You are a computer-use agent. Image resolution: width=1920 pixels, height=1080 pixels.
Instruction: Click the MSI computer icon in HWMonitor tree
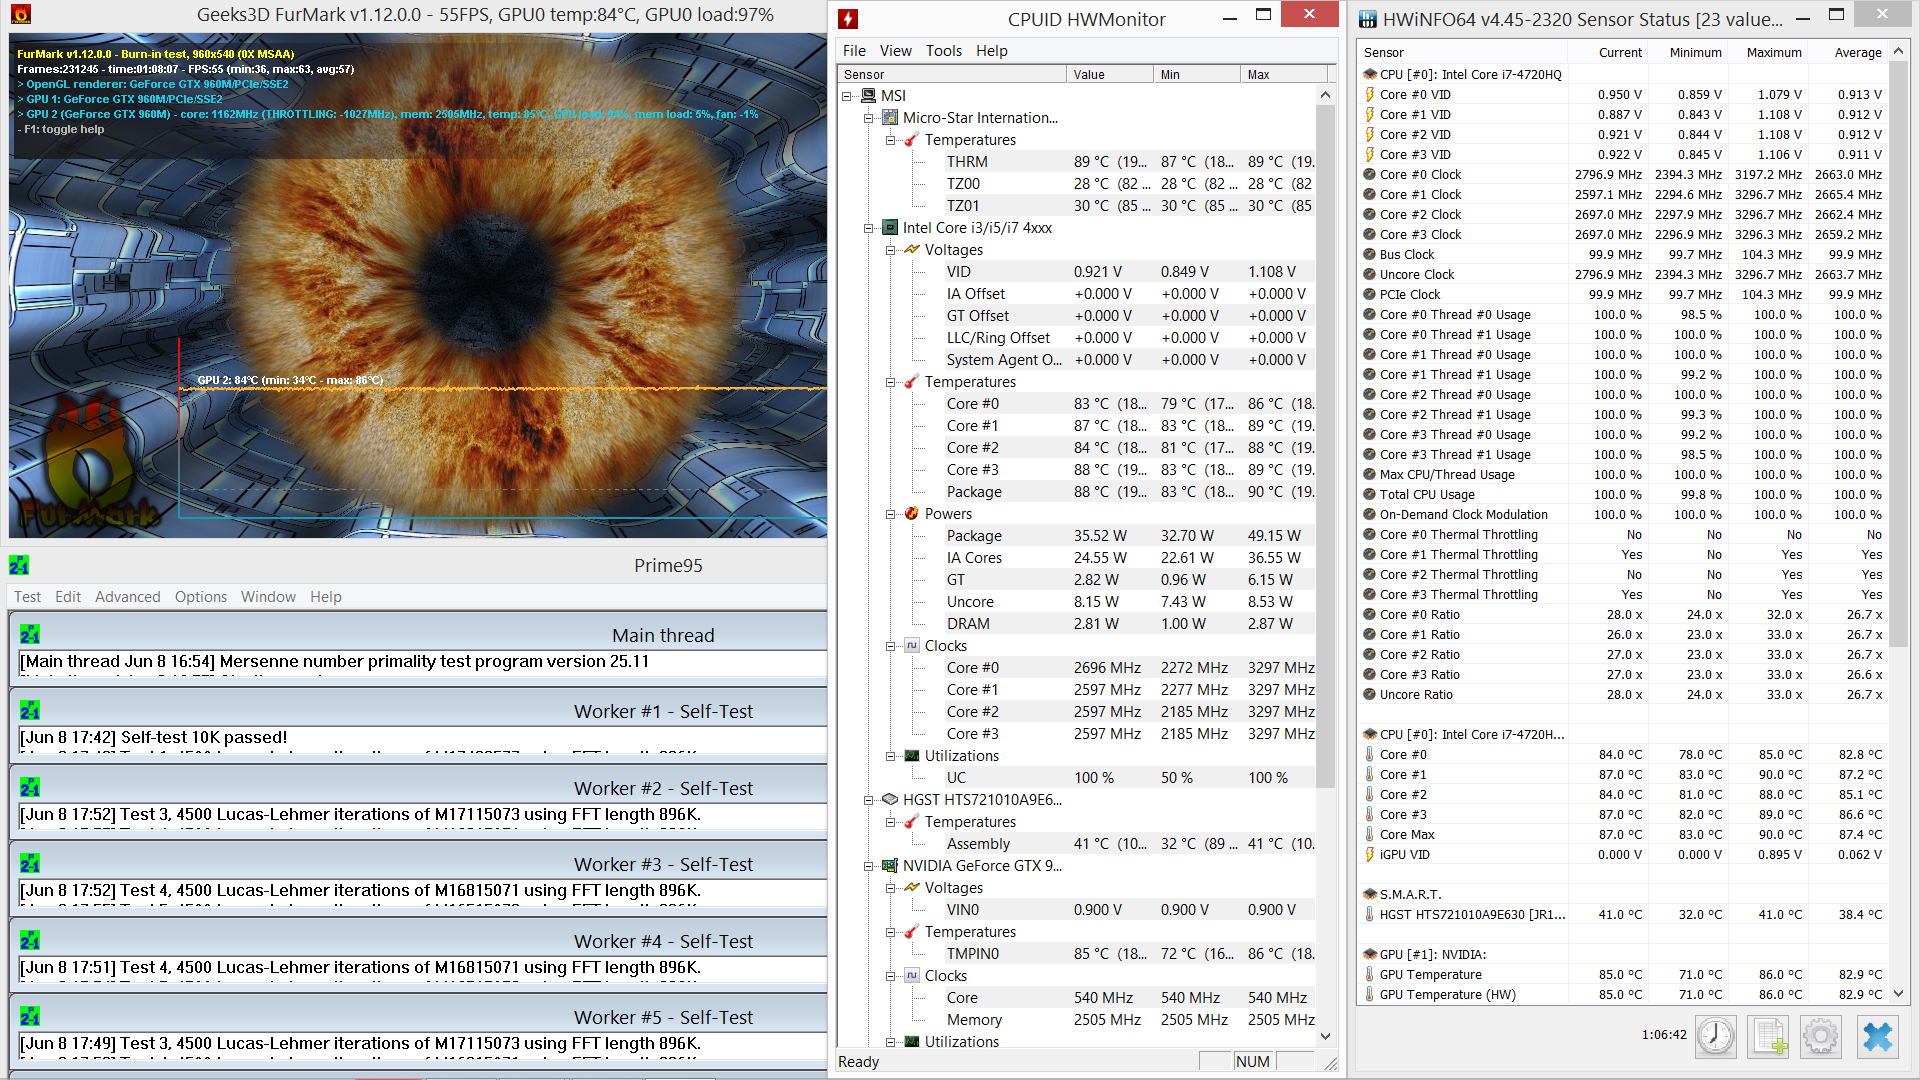868,96
